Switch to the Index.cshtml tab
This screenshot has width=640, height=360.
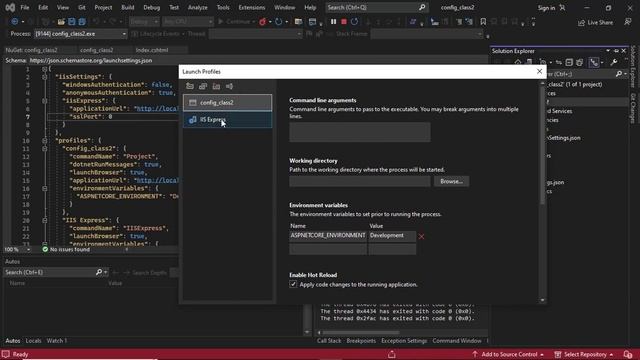tap(152, 50)
